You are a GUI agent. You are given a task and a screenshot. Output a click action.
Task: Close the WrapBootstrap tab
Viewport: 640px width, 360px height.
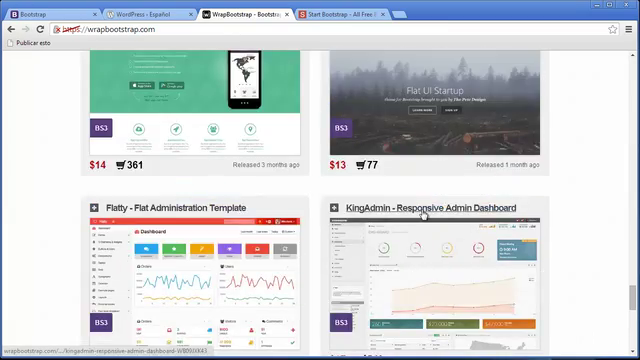[x=287, y=14]
